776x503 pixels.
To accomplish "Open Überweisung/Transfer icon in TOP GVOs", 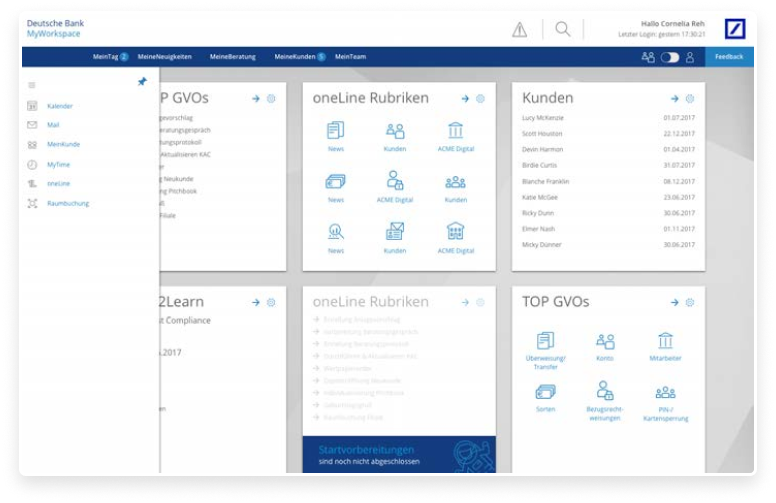I will 546,341.
